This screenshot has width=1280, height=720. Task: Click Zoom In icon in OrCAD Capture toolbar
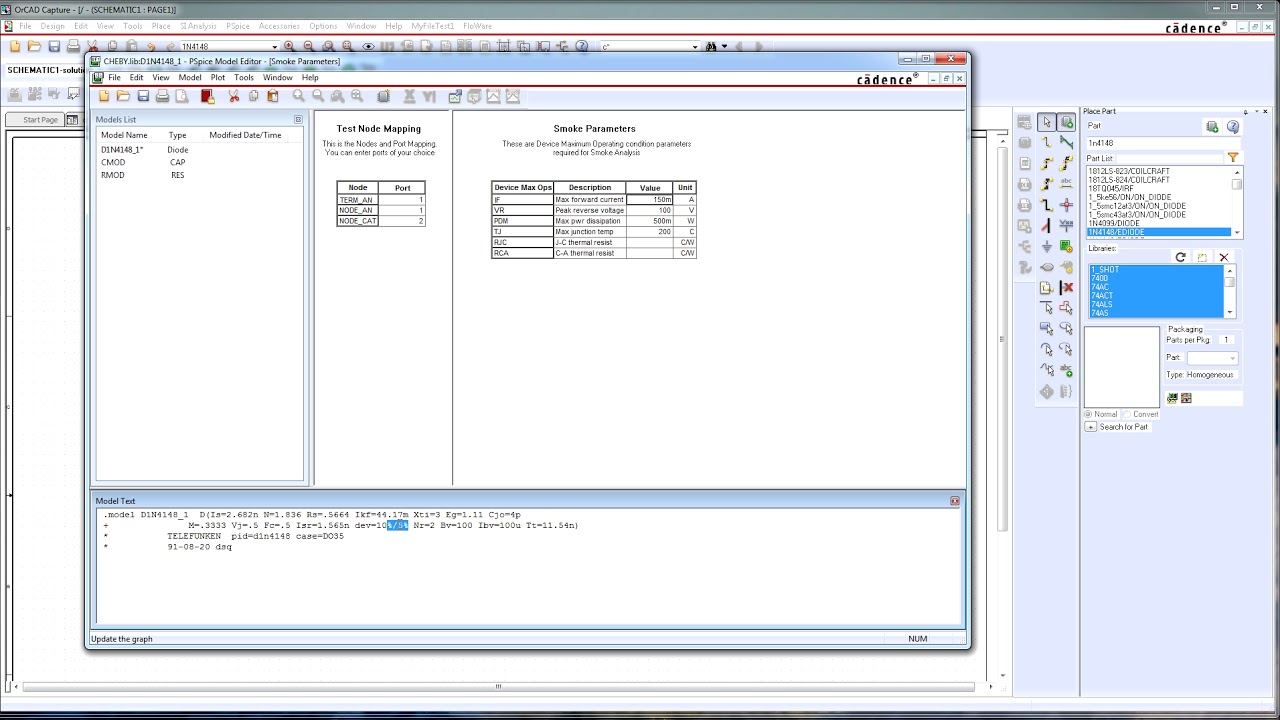coord(289,46)
